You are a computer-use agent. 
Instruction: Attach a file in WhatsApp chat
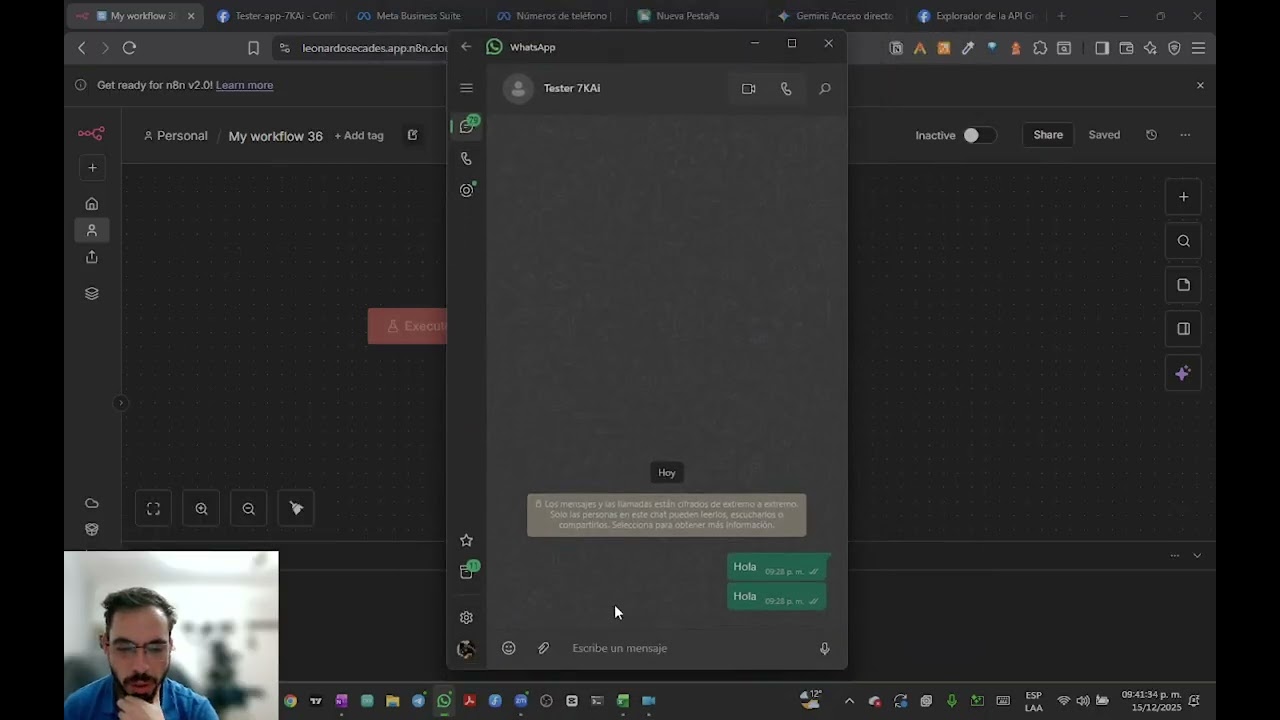click(x=543, y=648)
